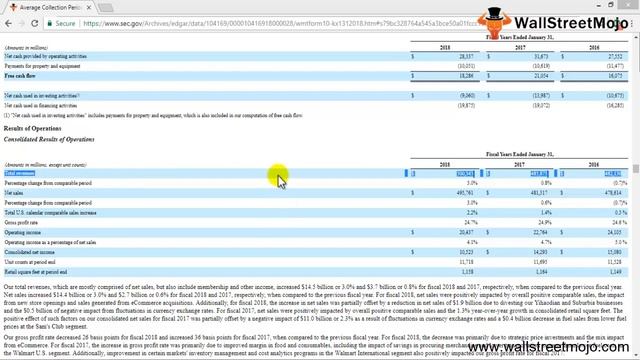This screenshot has width=640, height=360.
Task: Click Consolidated Results of Operations subheading
Action: (x=49, y=139)
